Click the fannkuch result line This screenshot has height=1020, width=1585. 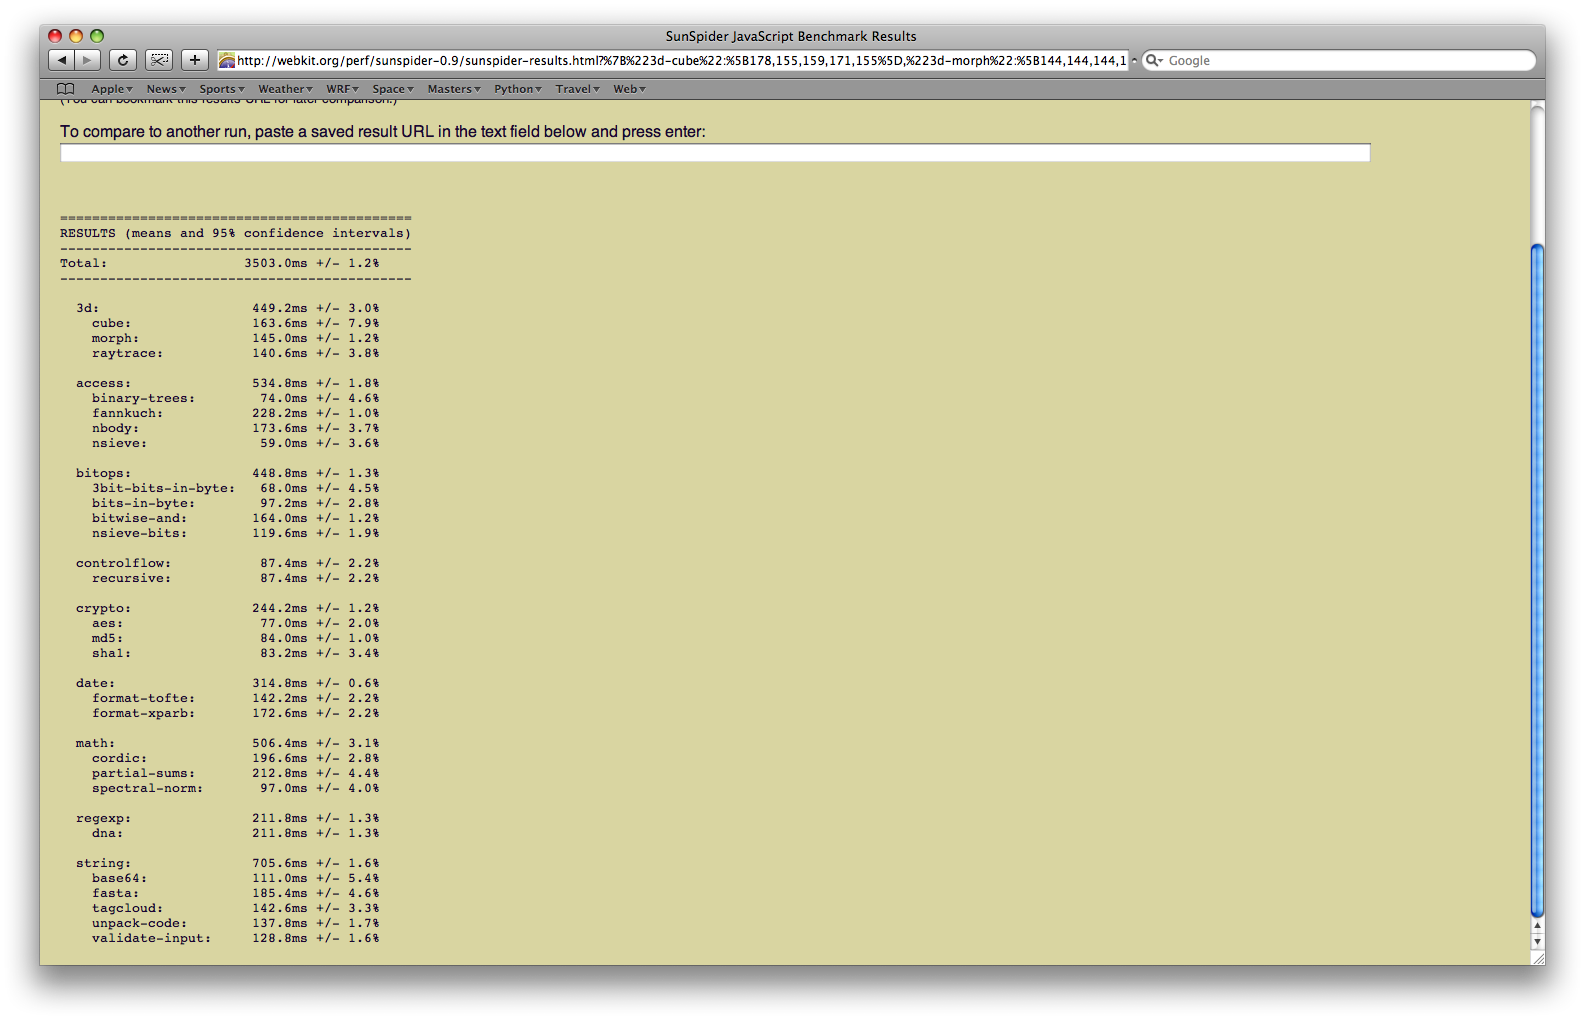tap(236, 414)
